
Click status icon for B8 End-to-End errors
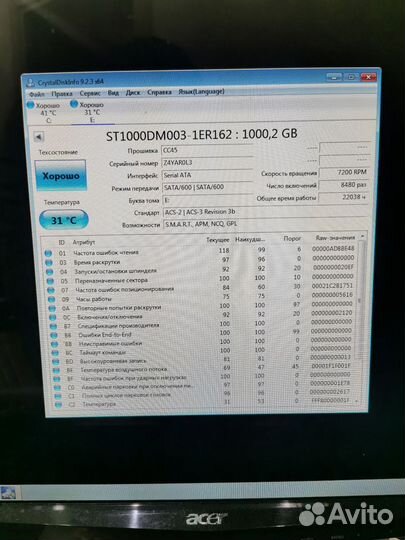click(54, 335)
